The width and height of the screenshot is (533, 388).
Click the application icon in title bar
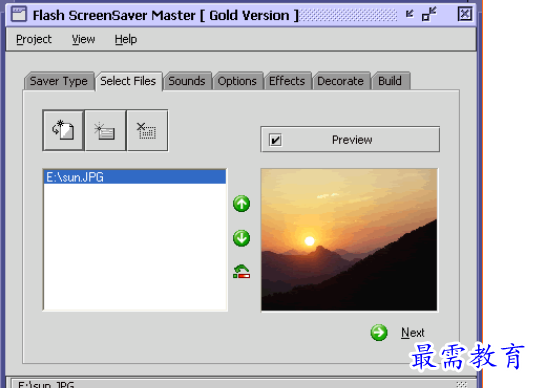tap(19, 14)
